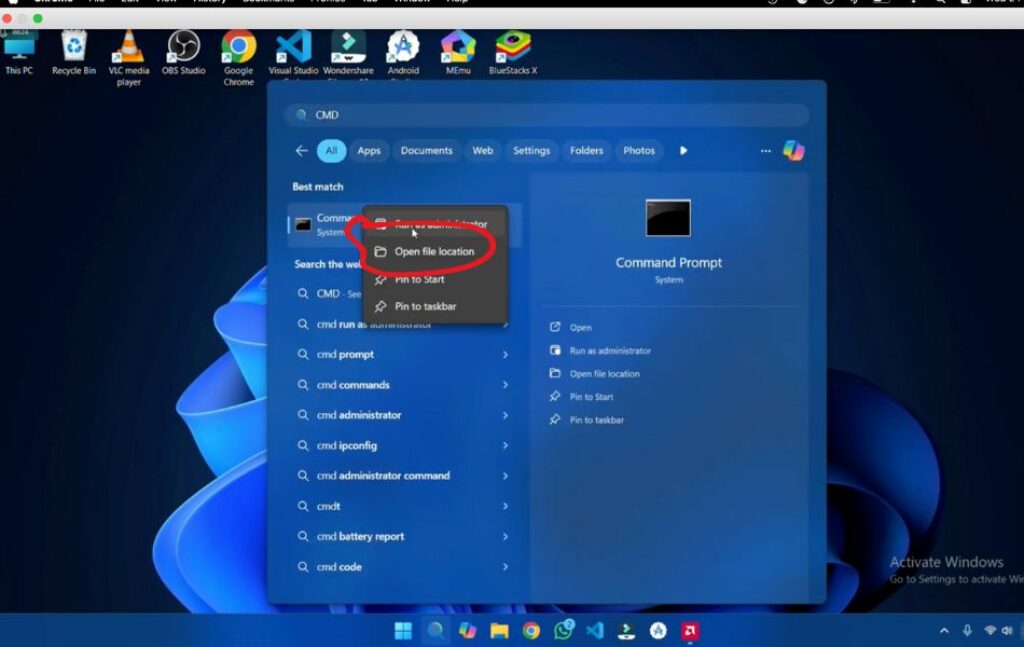Launch VLC media player shortcut

click(129, 59)
